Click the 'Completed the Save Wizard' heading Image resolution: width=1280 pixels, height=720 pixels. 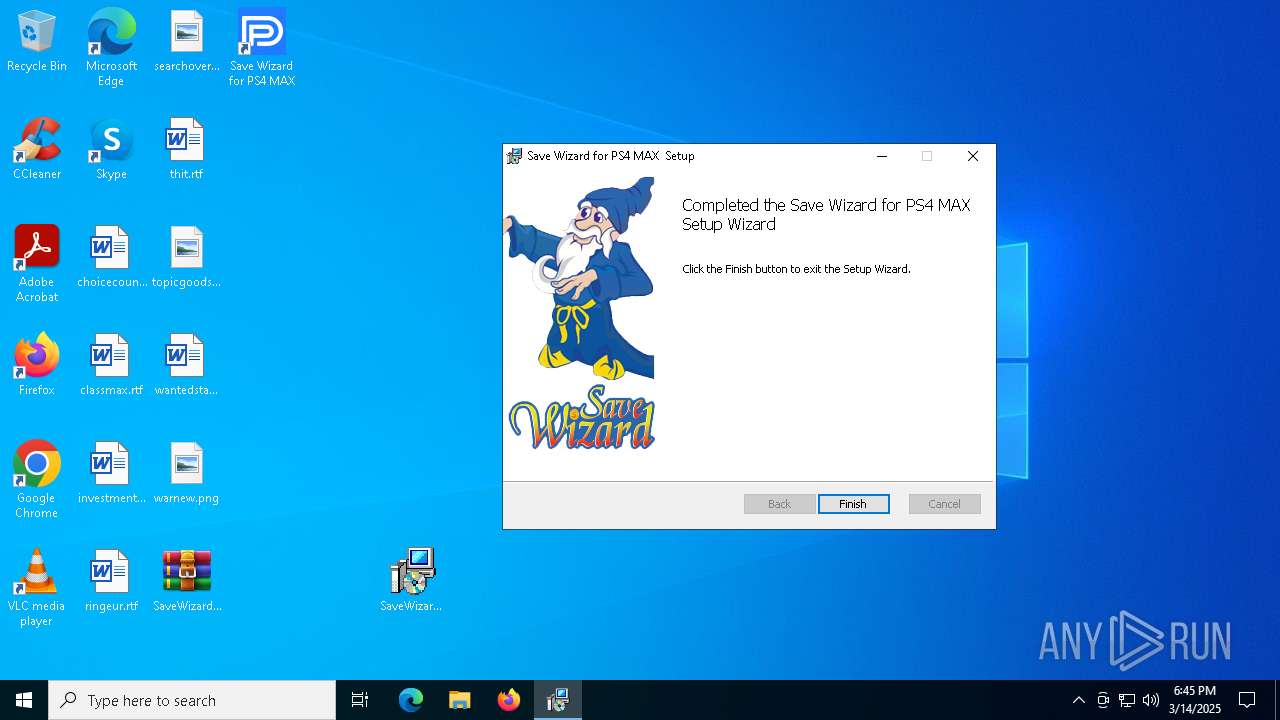click(x=826, y=215)
